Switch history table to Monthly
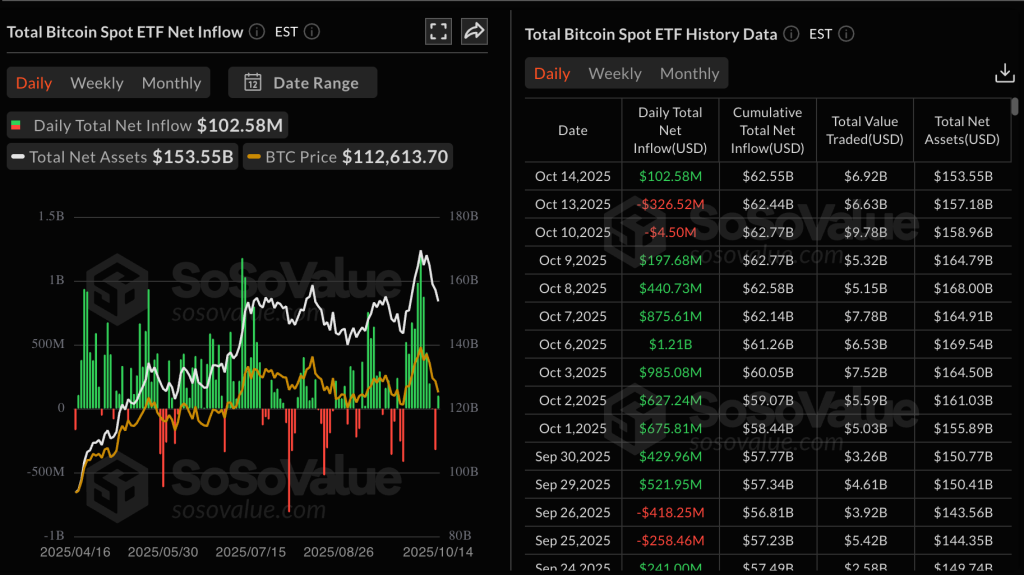Image resolution: width=1024 pixels, height=575 pixels. (689, 73)
